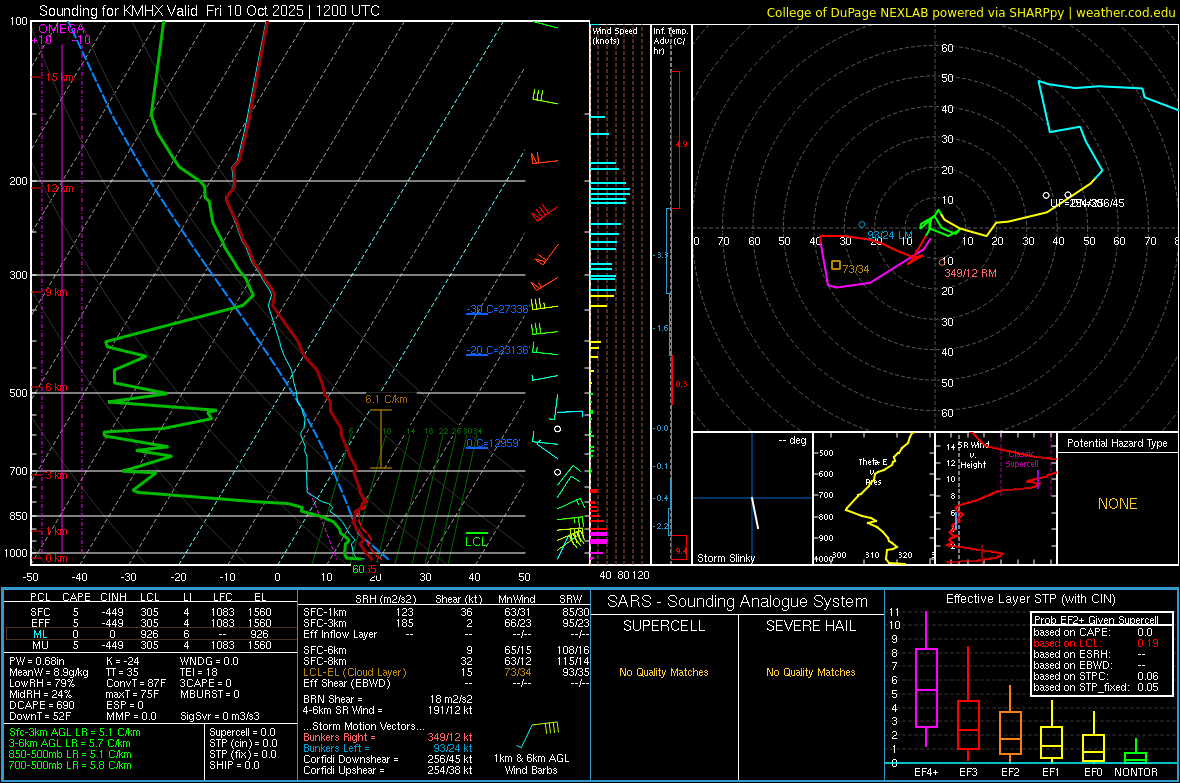Click the Prob EF2+ Given Supercell header
The image size is (1180, 783).
[x=1096, y=620]
